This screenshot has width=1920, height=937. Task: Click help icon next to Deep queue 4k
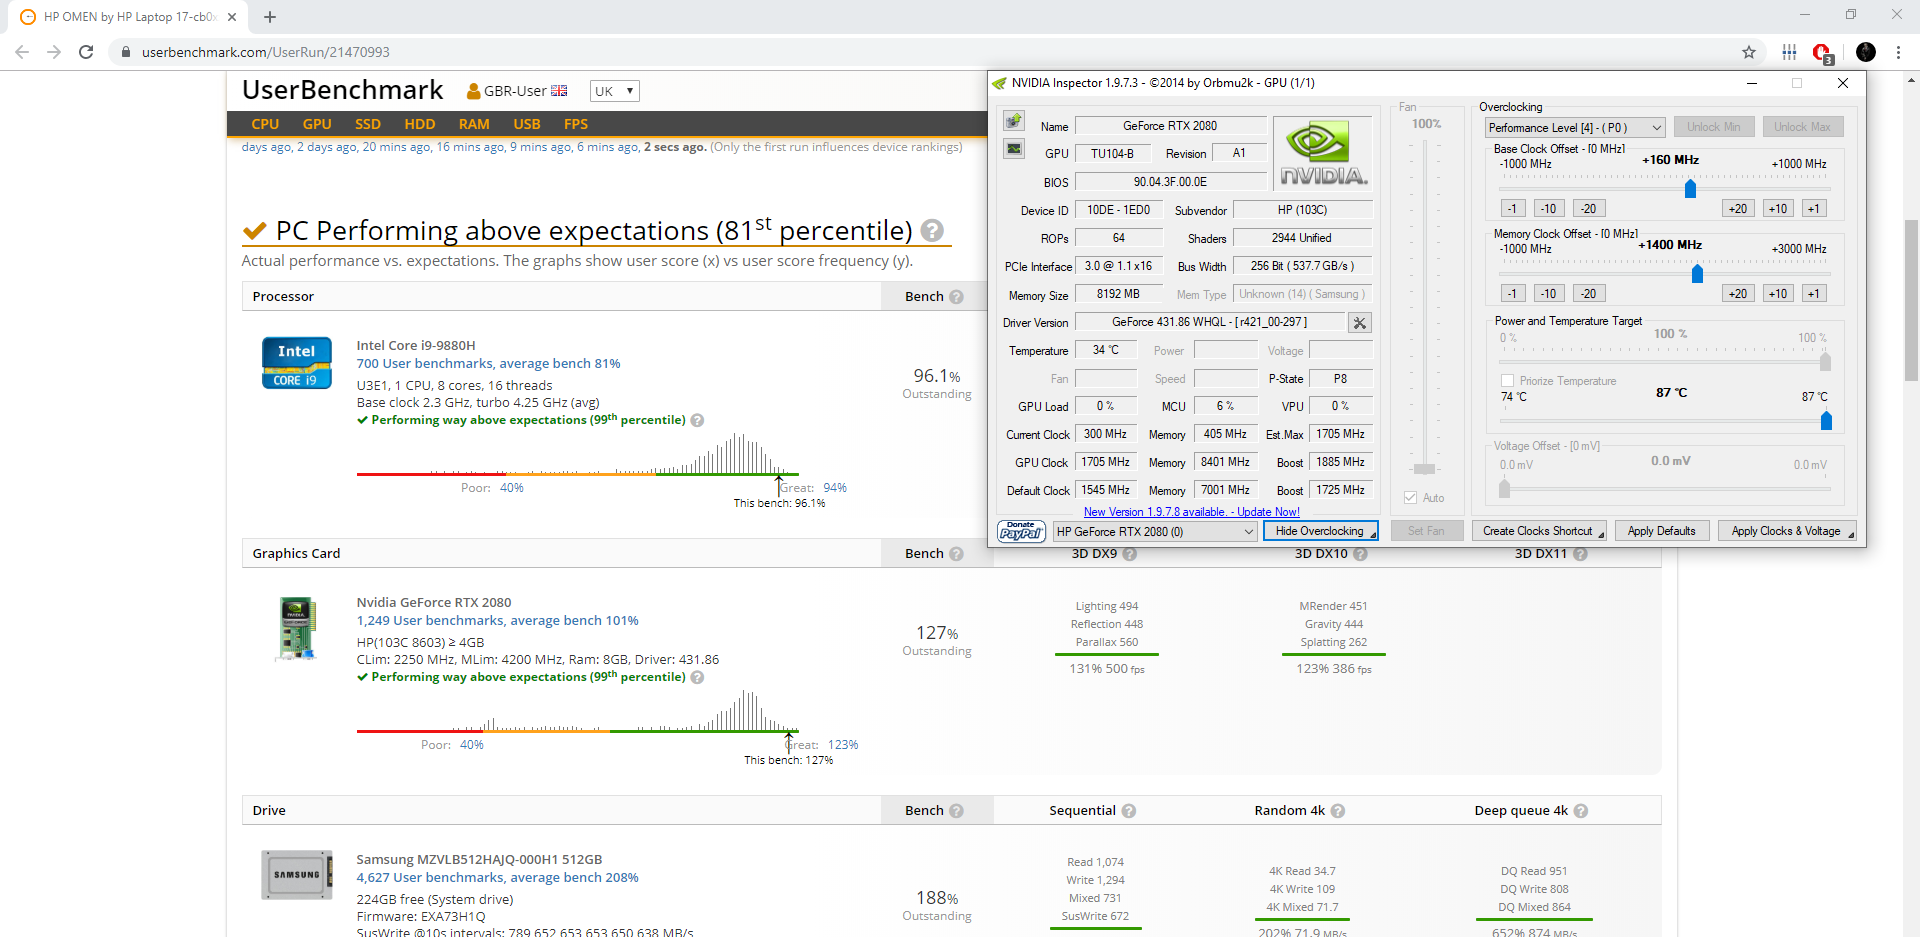point(1581,811)
